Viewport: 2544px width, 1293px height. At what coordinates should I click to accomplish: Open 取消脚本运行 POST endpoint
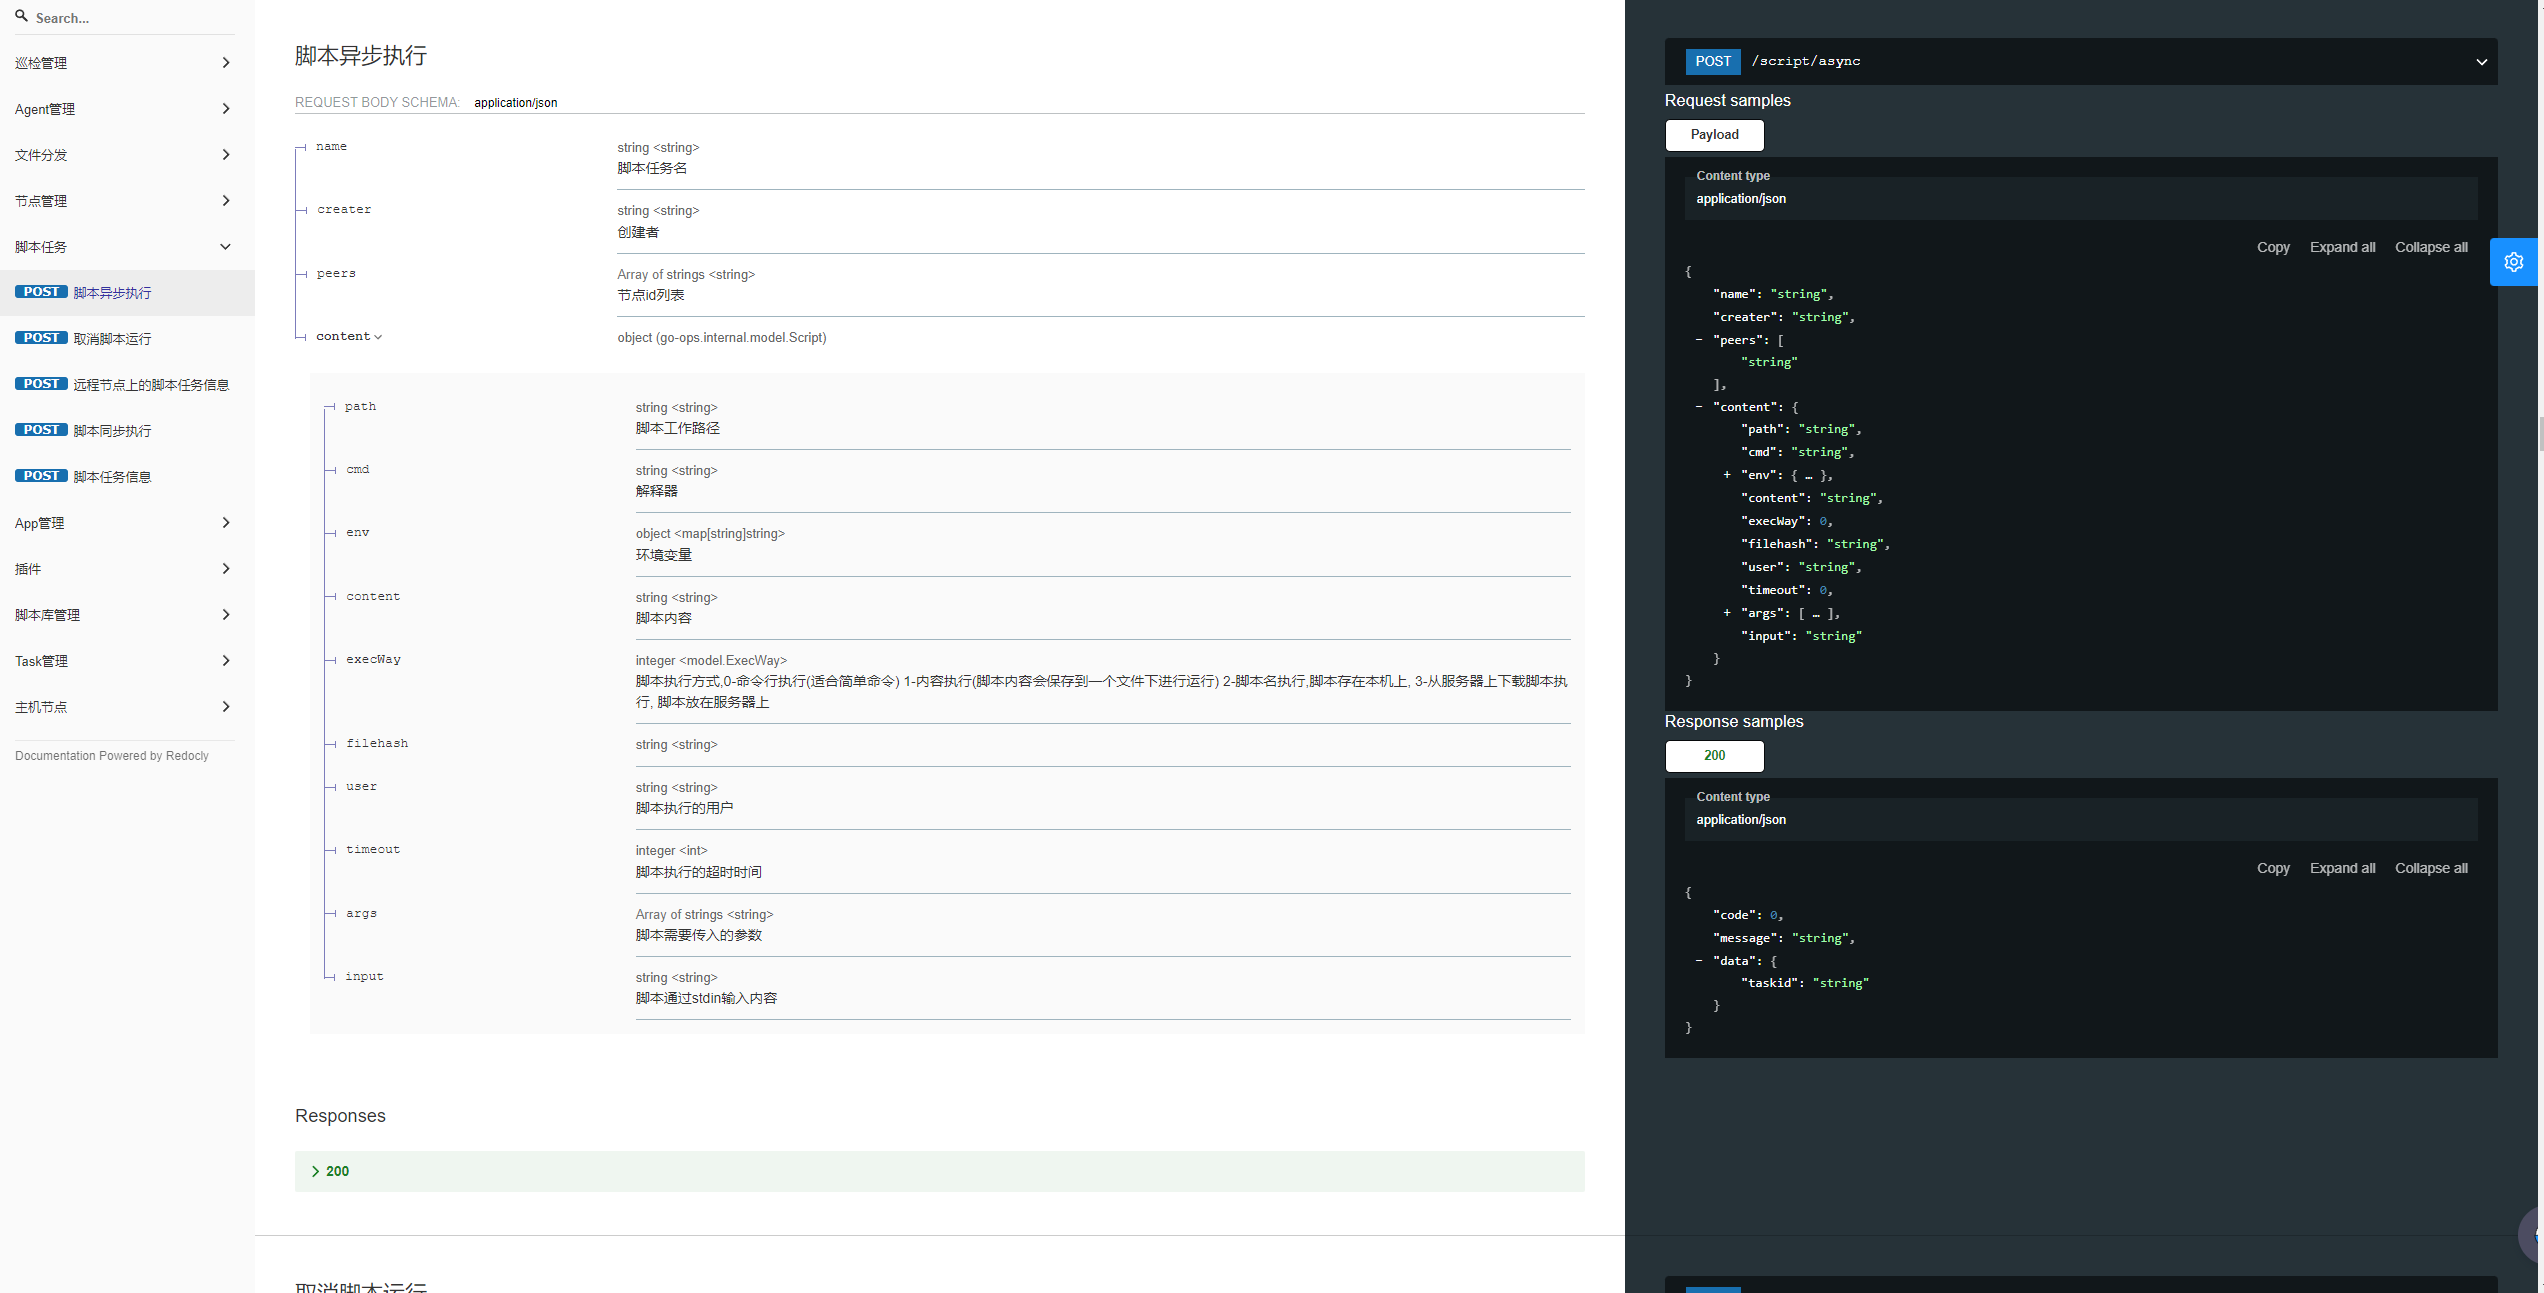(x=112, y=339)
